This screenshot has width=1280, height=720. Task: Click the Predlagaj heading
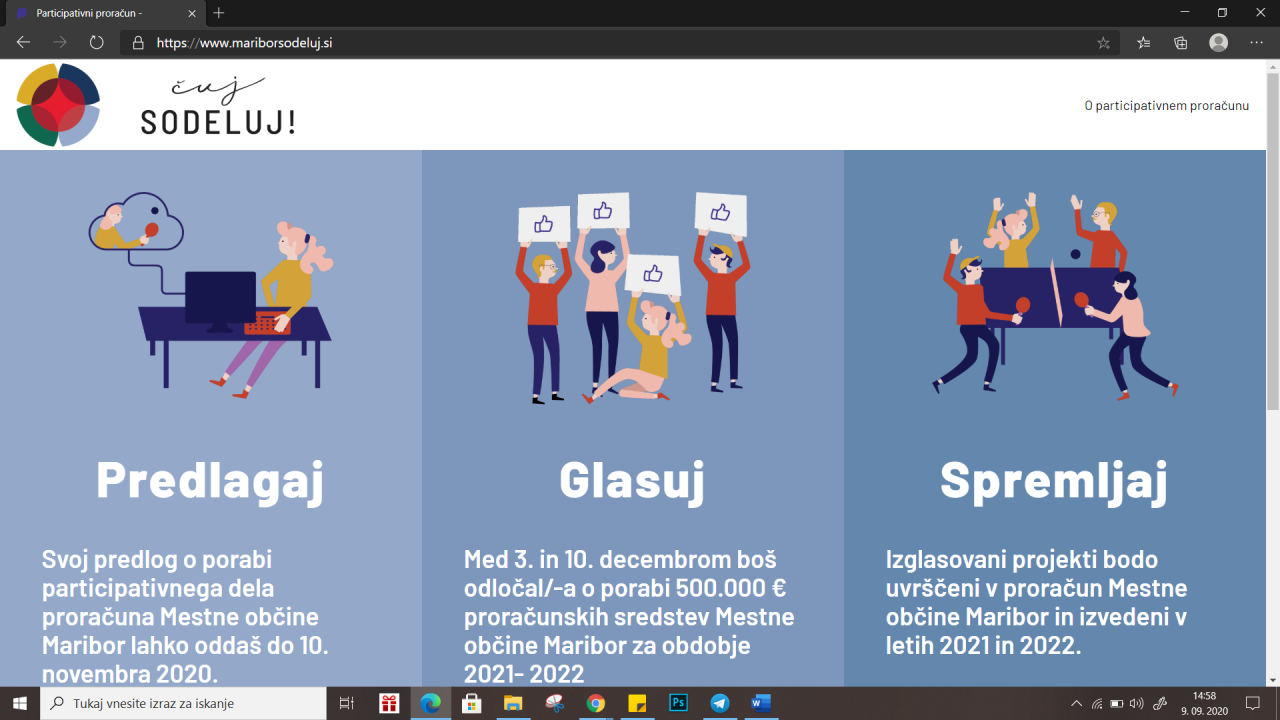coord(210,480)
